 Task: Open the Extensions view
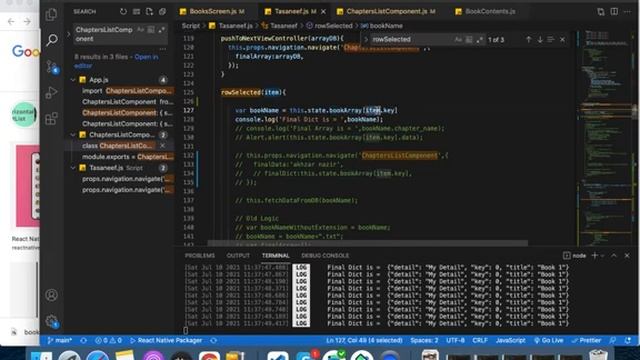51,119
